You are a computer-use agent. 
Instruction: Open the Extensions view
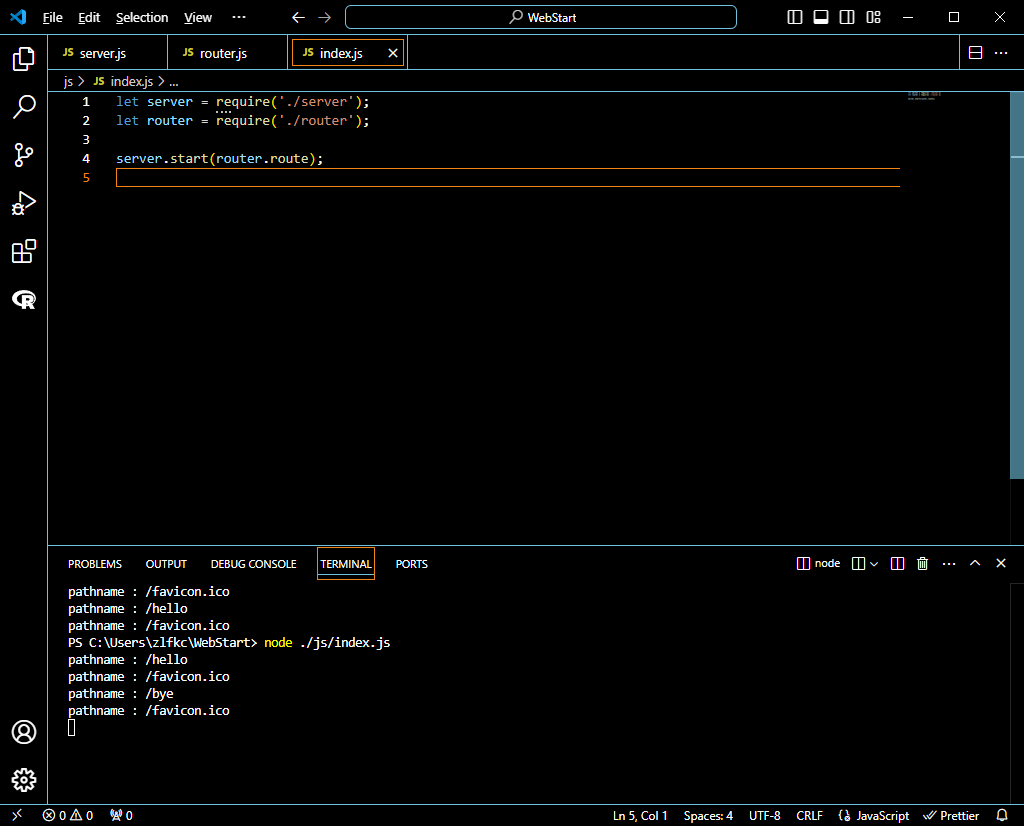tap(24, 251)
